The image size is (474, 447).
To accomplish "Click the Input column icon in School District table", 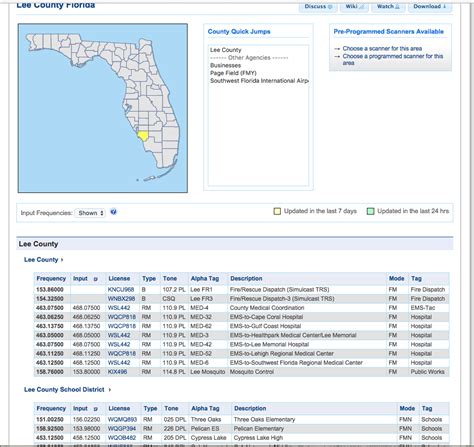I will pyautogui.click(x=95, y=409).
